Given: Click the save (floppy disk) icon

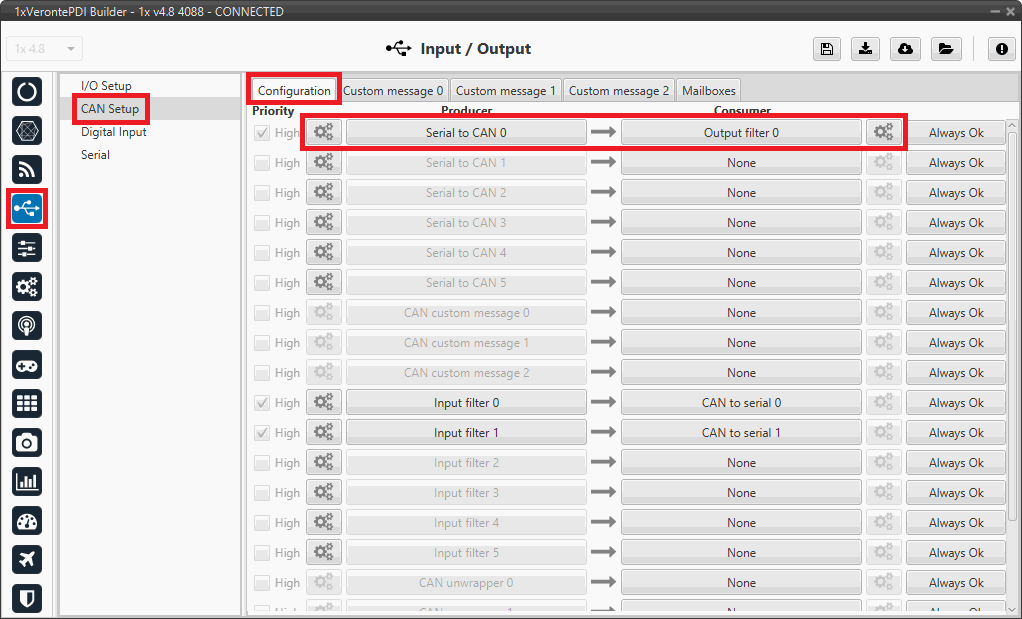Looking at the screenshot, I should click(x=826, y=49).
